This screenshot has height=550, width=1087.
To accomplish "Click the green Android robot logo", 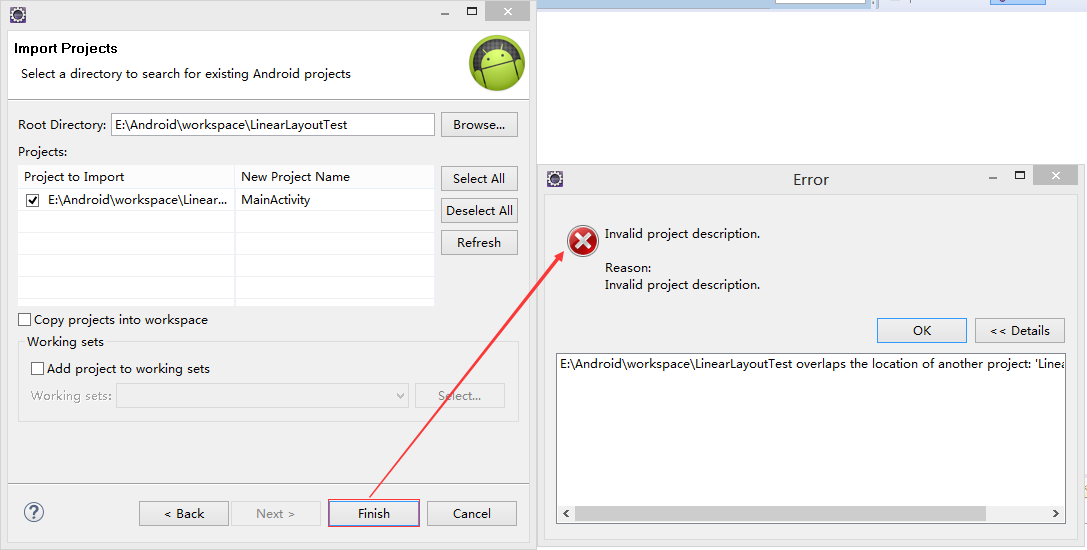I will coord(497,63).
